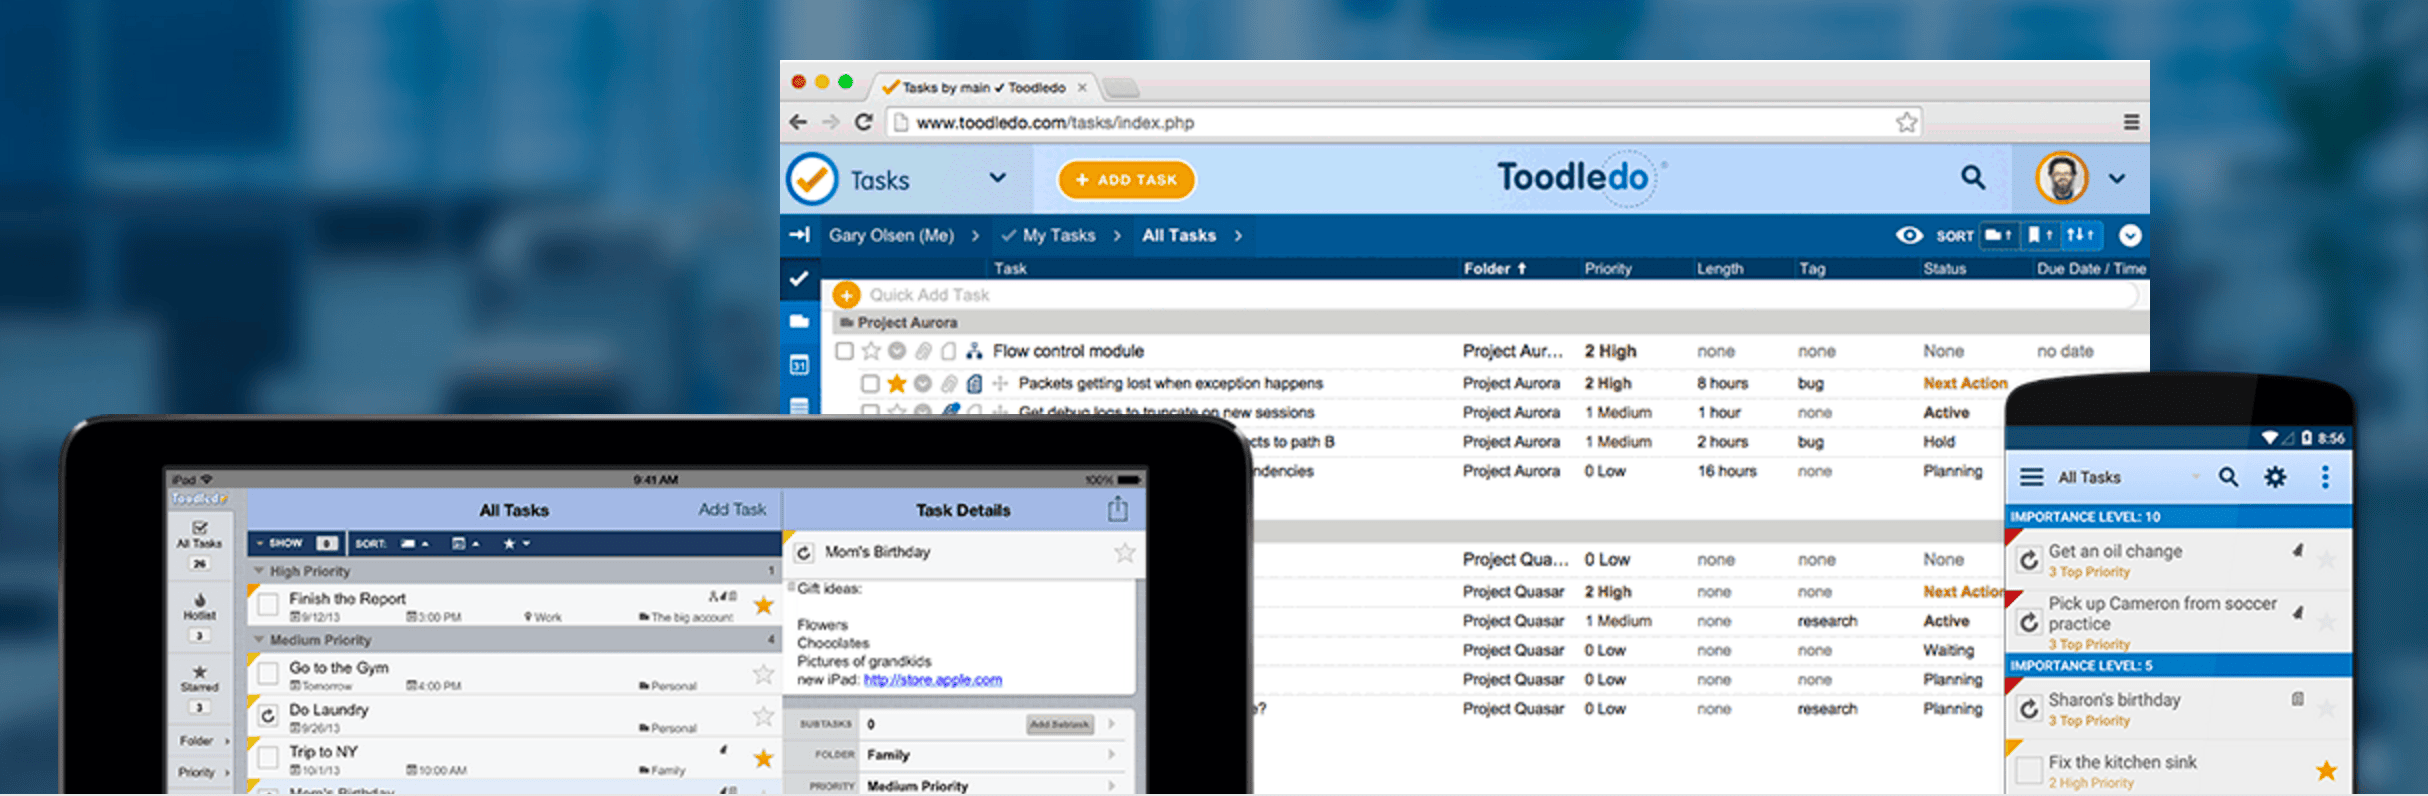Tick the Finish the Report checkbox

tap(268, 605)
